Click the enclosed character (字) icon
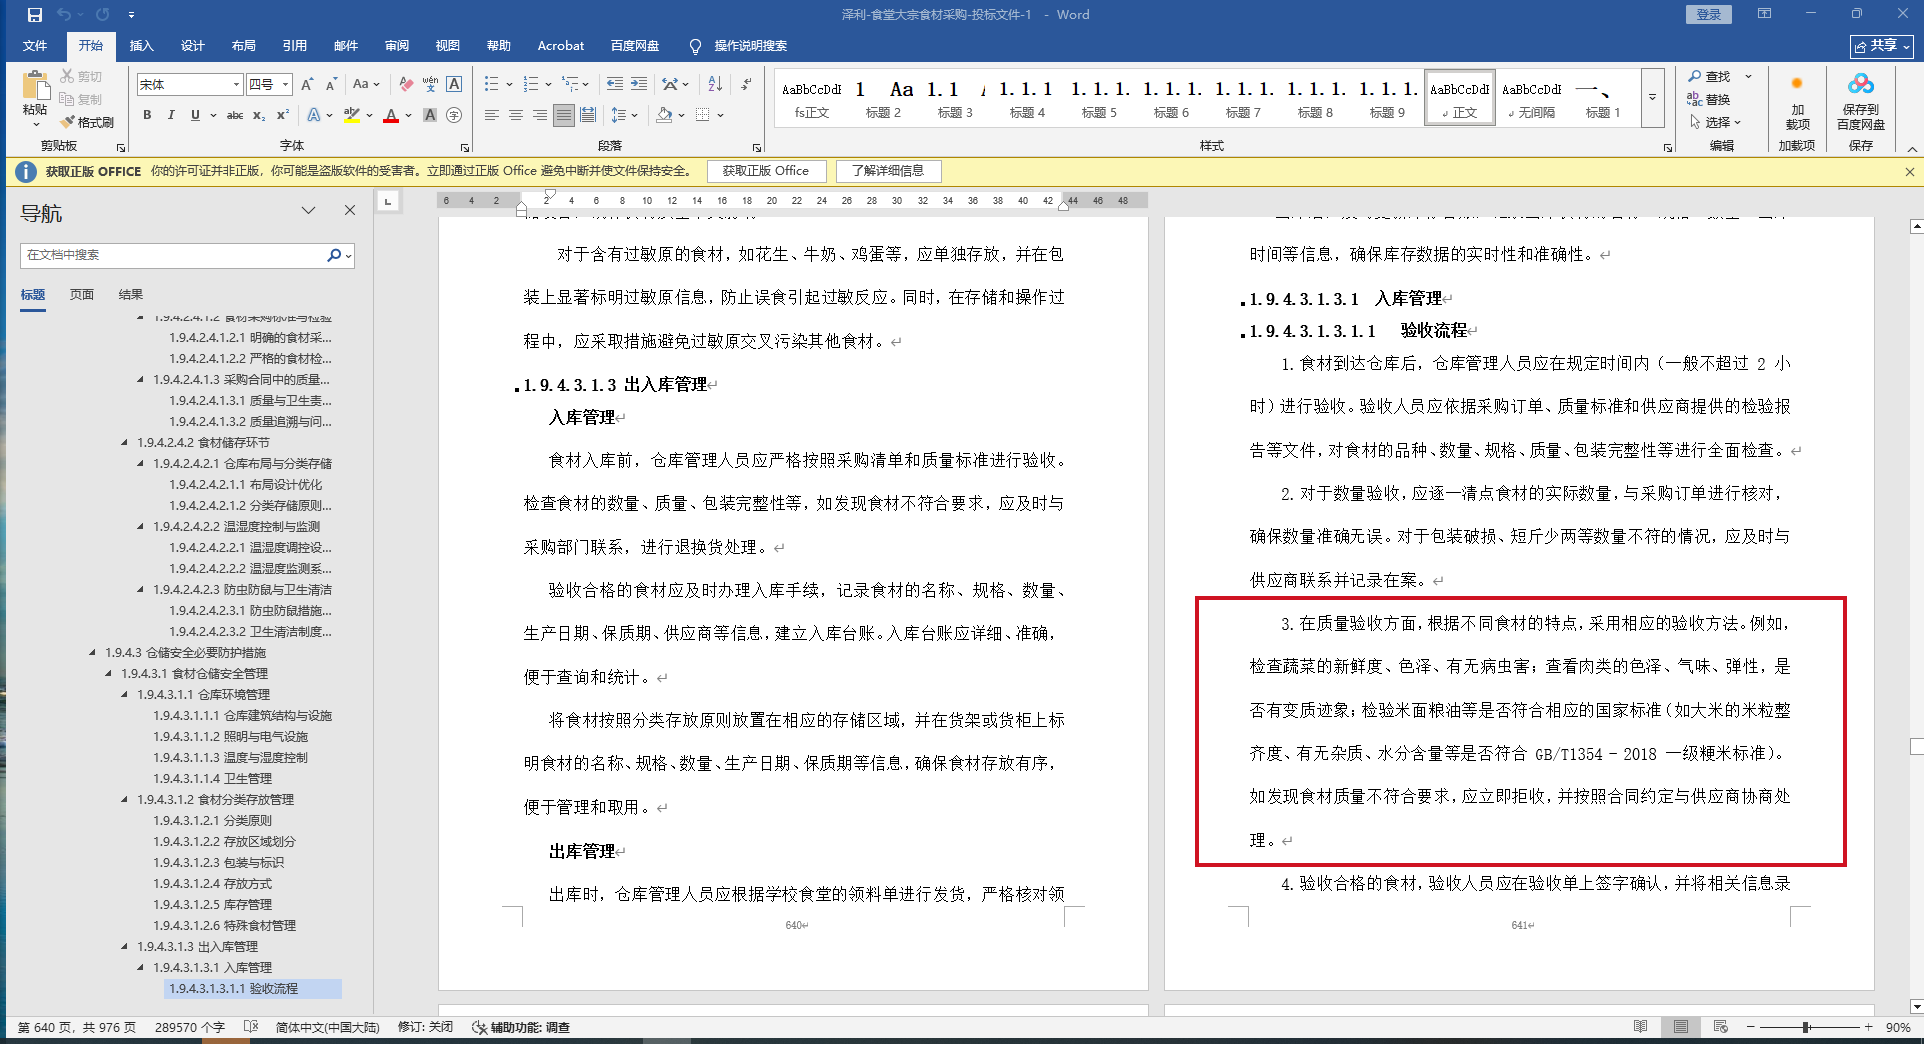The image size is (1924, 1044). [454, 115]
